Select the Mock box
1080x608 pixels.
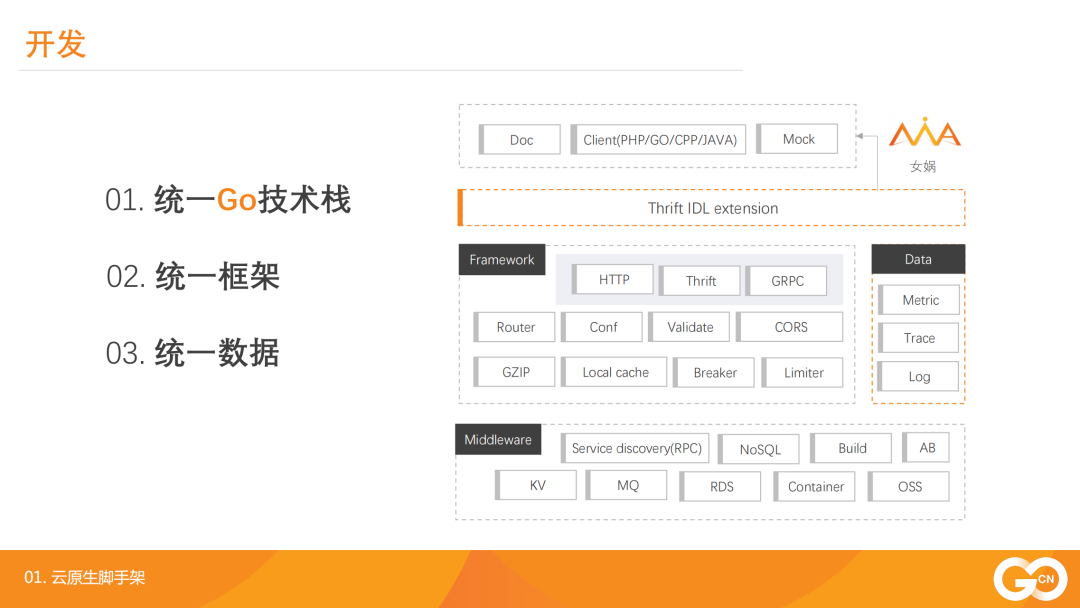tap(797, 139)
